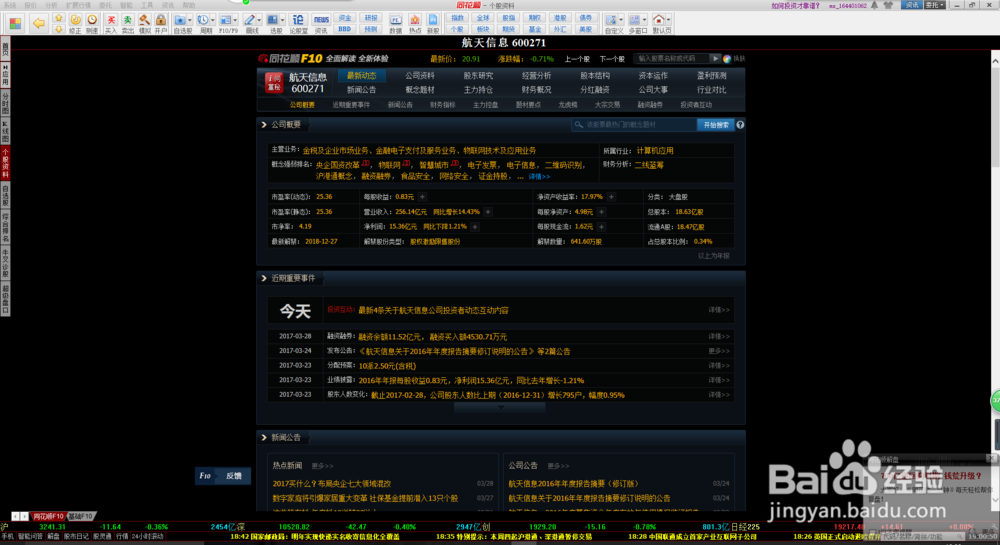The height and width of the screenshot is (545, 1000).
Task: Switch to the 财务概况 tab
Action: (536, 90)
